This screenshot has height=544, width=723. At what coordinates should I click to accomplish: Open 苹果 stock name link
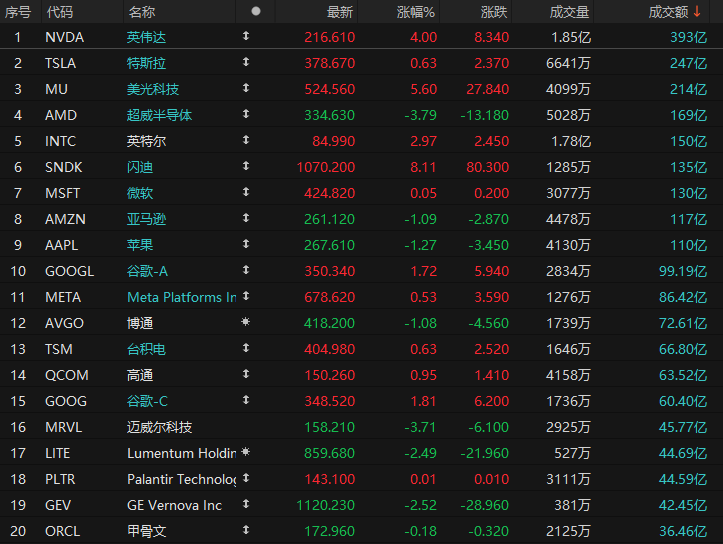coord(140,245)
